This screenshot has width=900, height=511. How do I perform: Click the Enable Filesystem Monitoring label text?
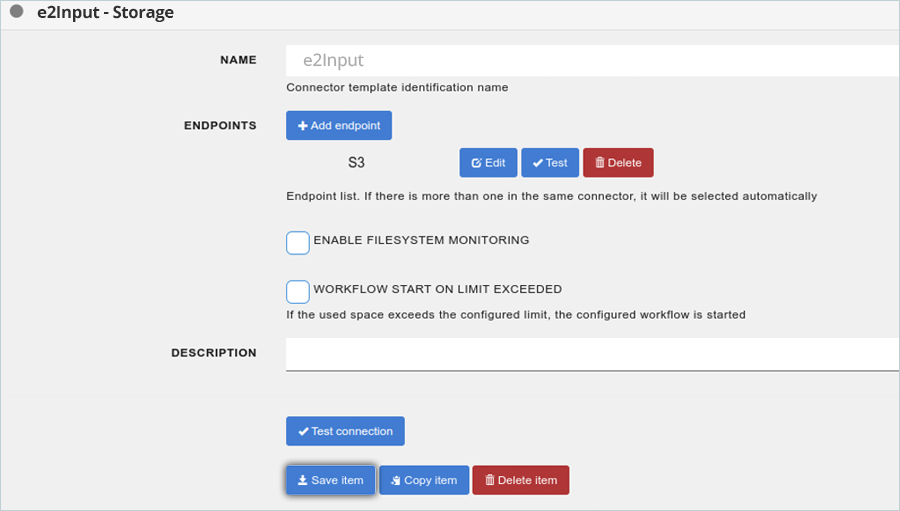(421, 240)
